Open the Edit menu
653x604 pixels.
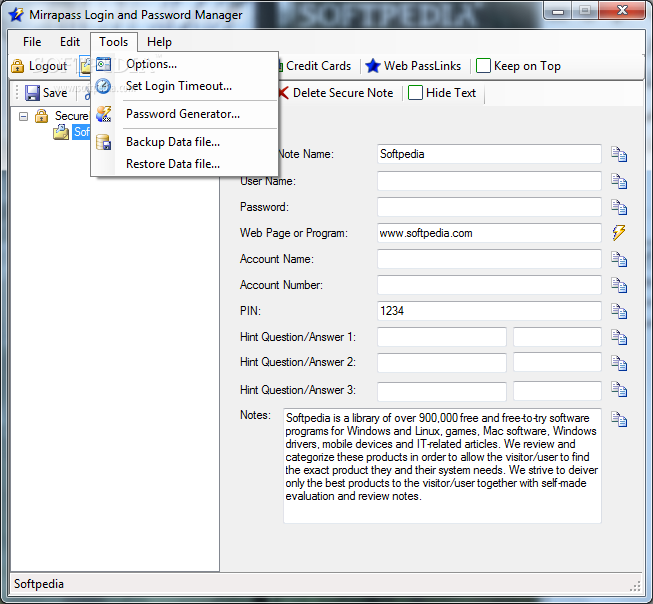(x=70, y=42)
